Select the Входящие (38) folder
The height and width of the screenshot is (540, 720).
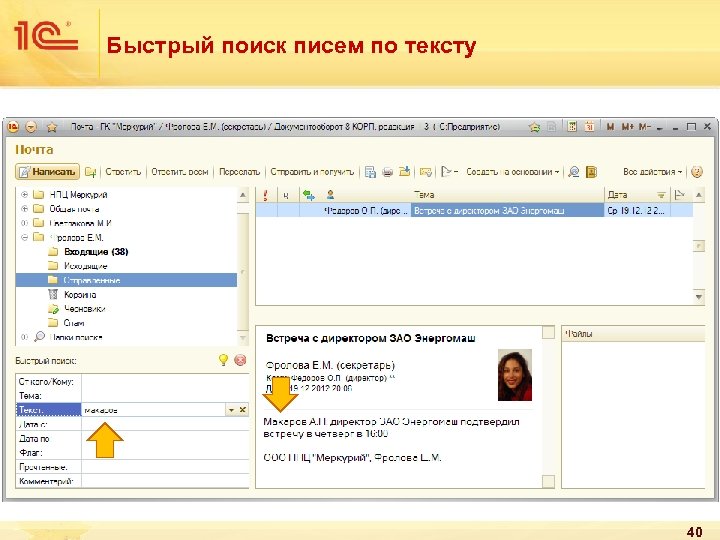tap(96, 252)
